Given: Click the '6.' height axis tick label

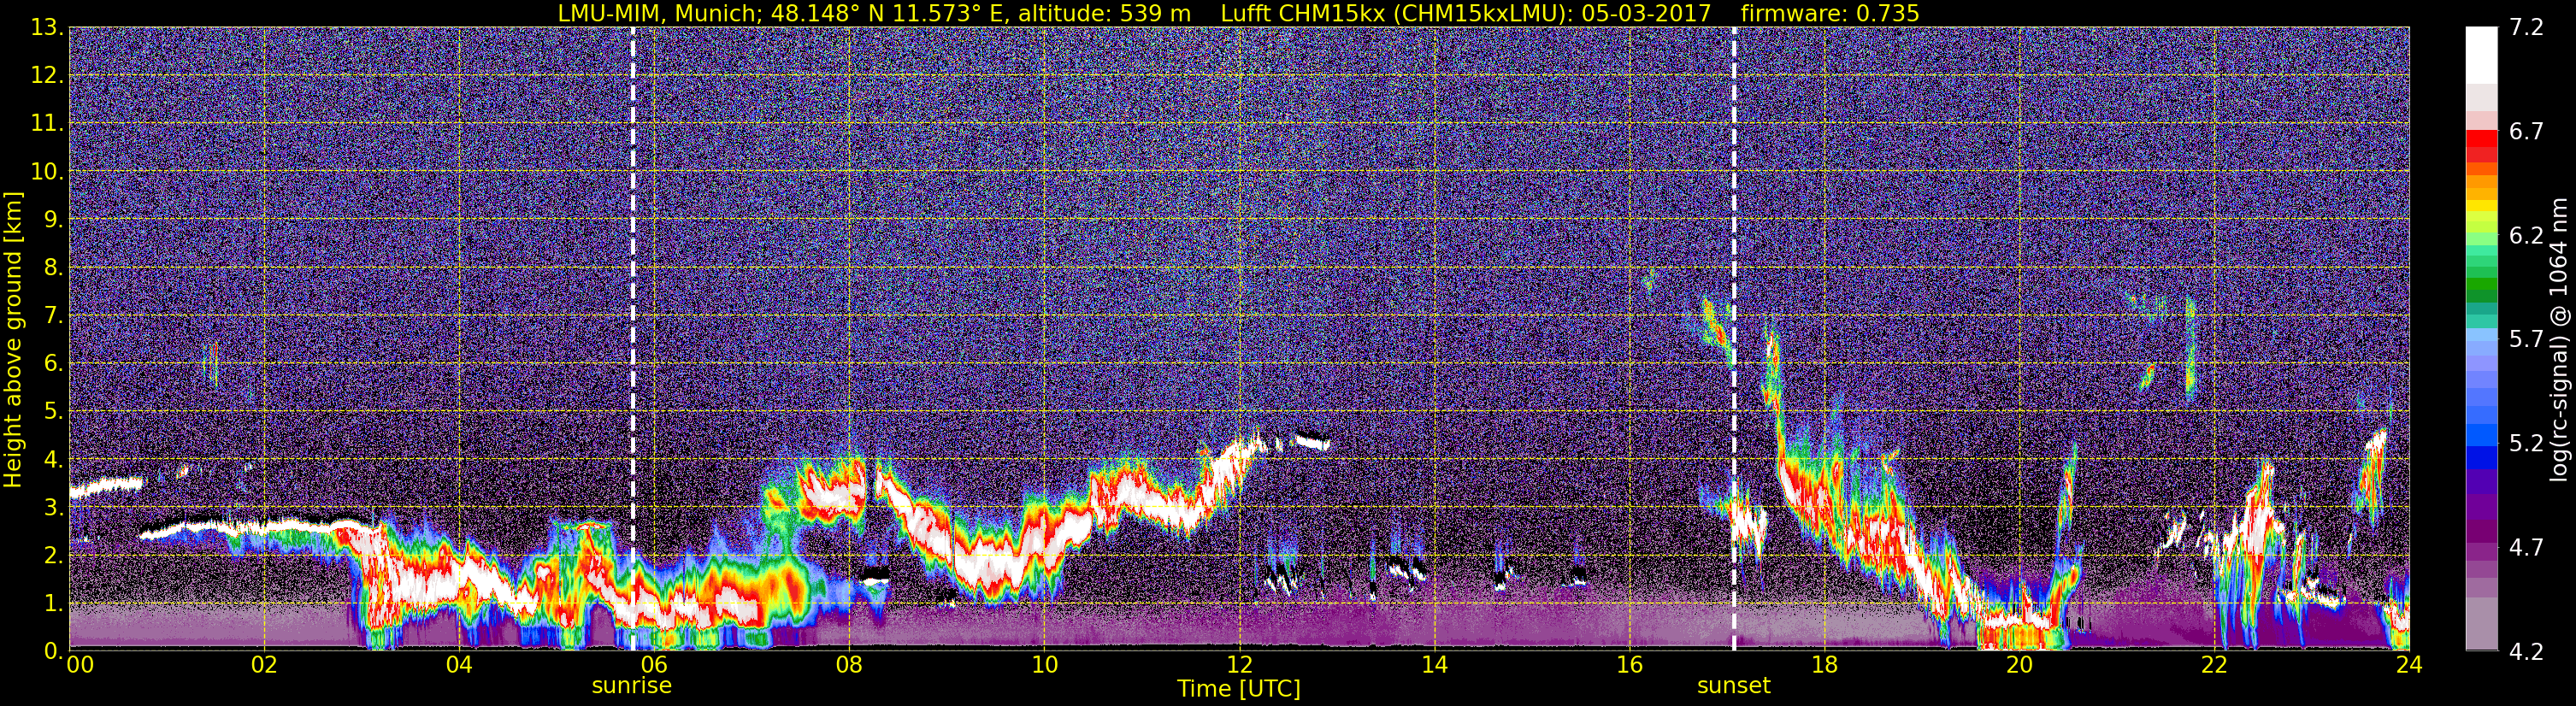Looking at the screenshot, I should pyautogui.click(x=54, y=363).
